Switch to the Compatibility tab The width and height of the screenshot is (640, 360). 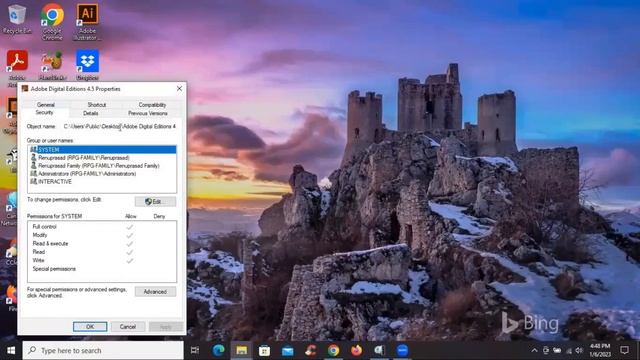152,105
